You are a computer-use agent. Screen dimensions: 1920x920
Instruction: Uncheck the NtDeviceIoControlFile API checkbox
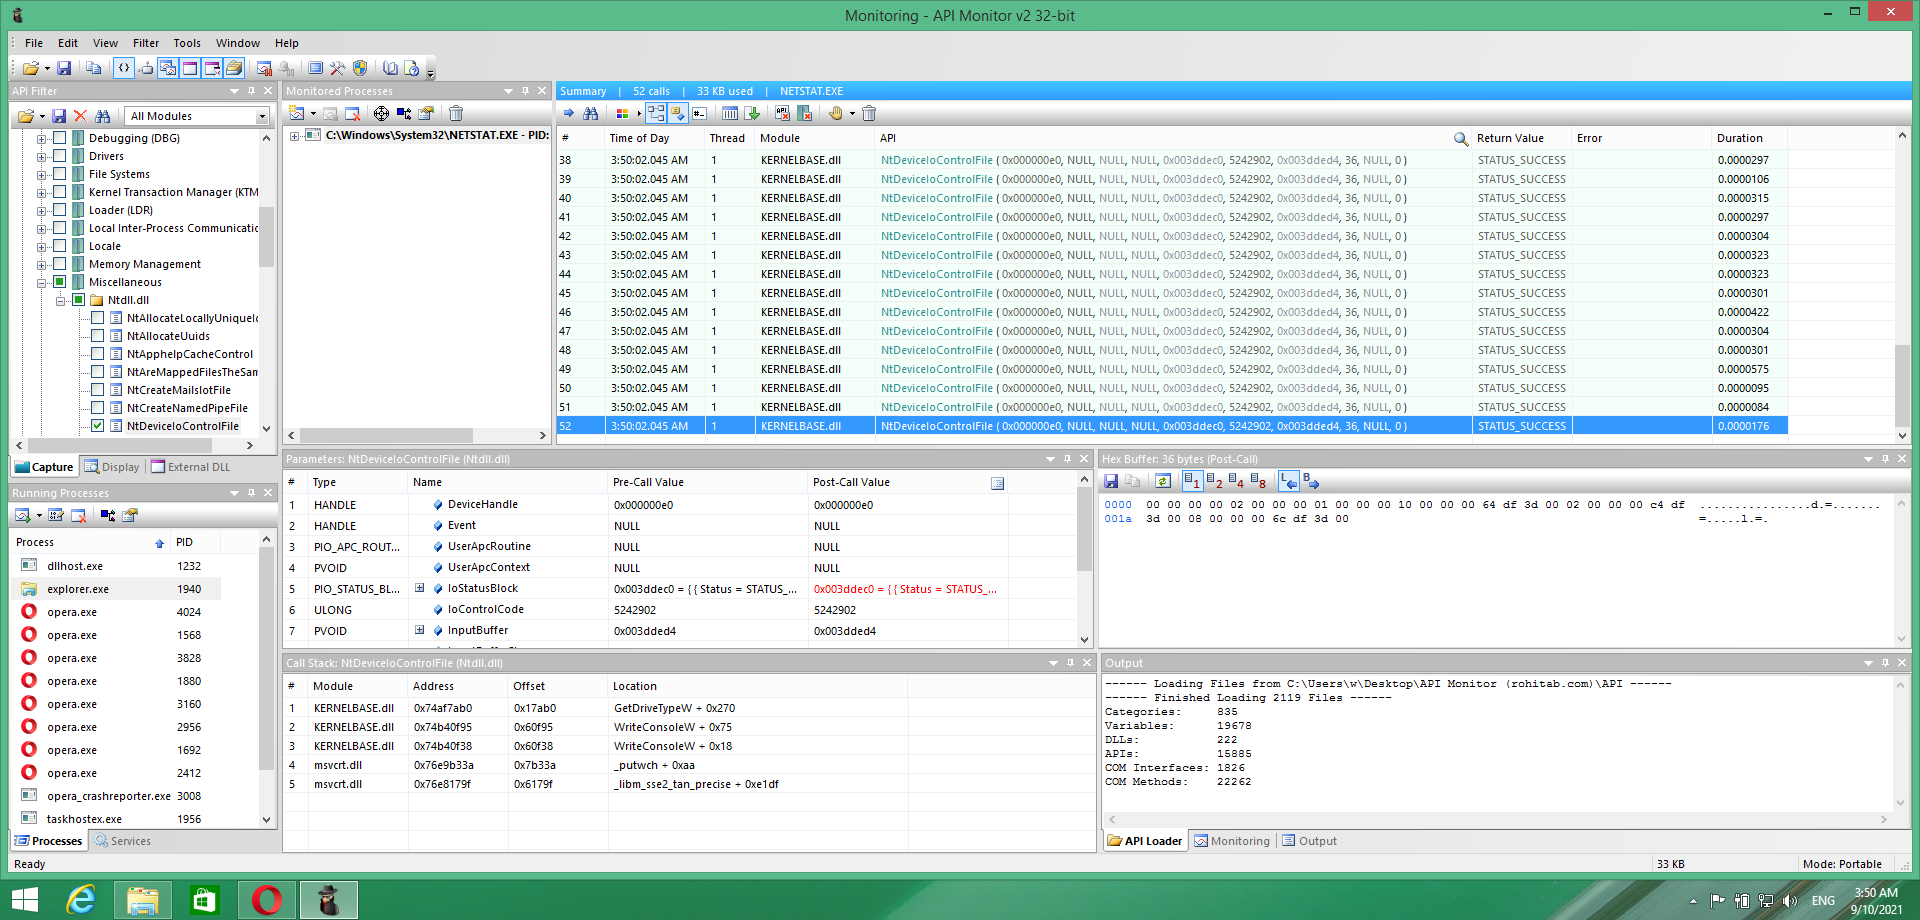coord(98,426)
